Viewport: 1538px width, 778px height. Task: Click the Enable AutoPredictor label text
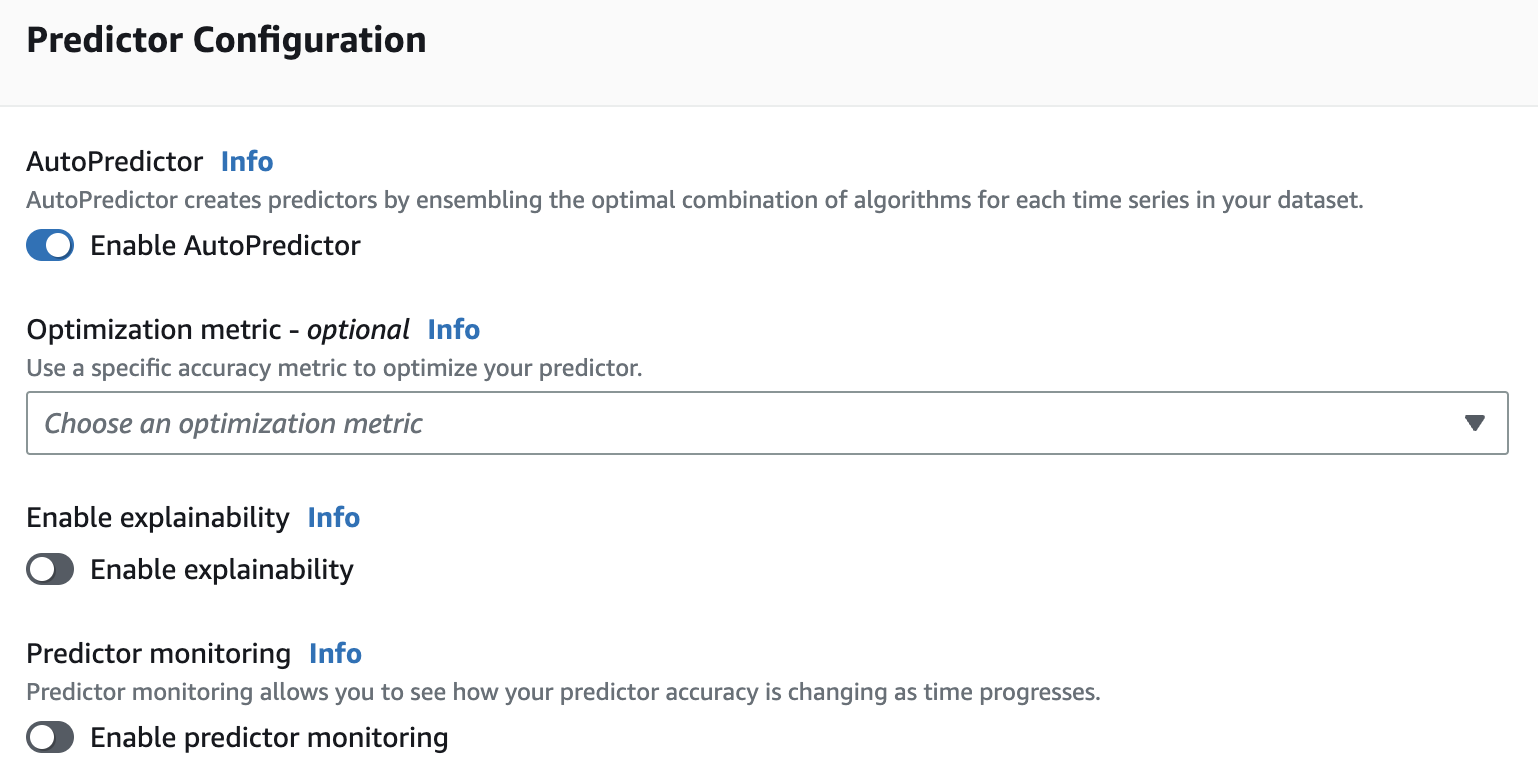(x=225, y=245)
